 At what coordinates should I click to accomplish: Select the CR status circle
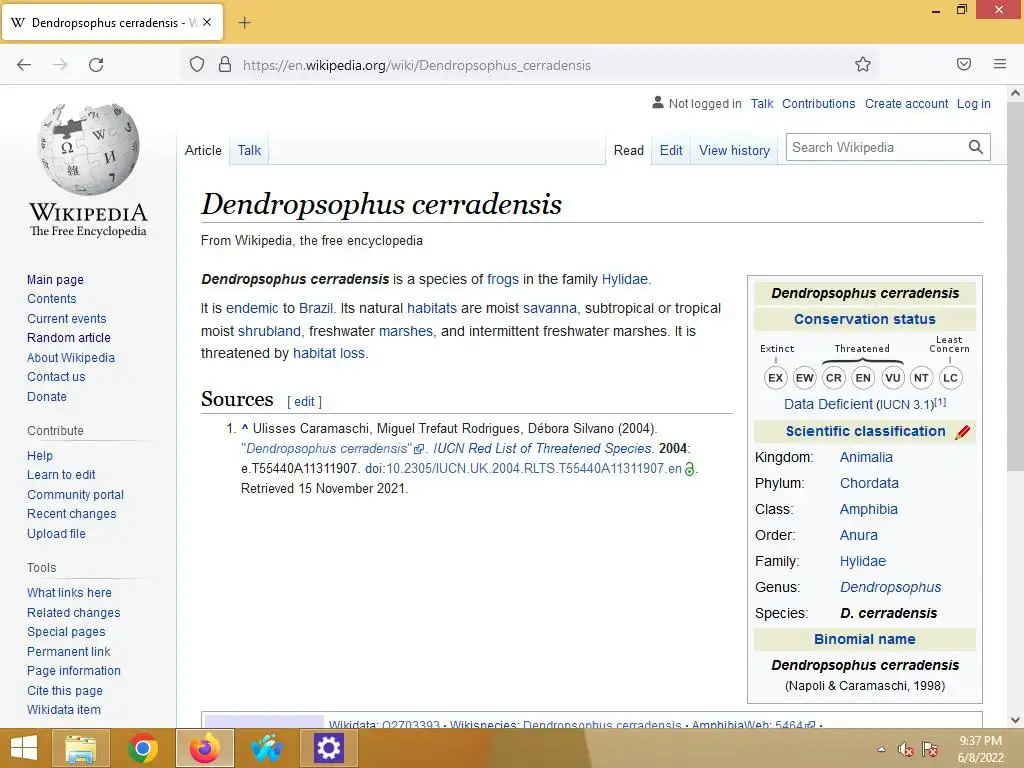coord(834,377)
